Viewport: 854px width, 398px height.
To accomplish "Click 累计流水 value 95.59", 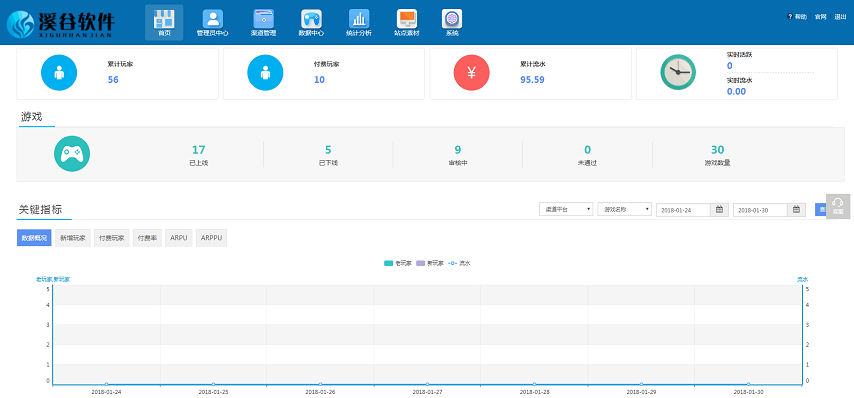I will (532, 79).
